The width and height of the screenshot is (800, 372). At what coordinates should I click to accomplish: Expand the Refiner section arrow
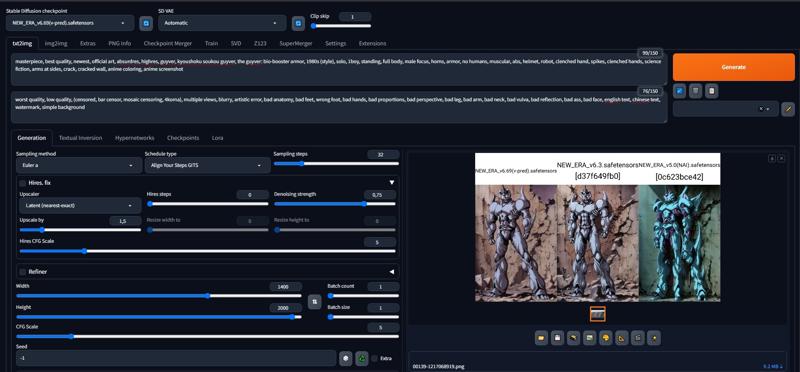coord(392,271)
